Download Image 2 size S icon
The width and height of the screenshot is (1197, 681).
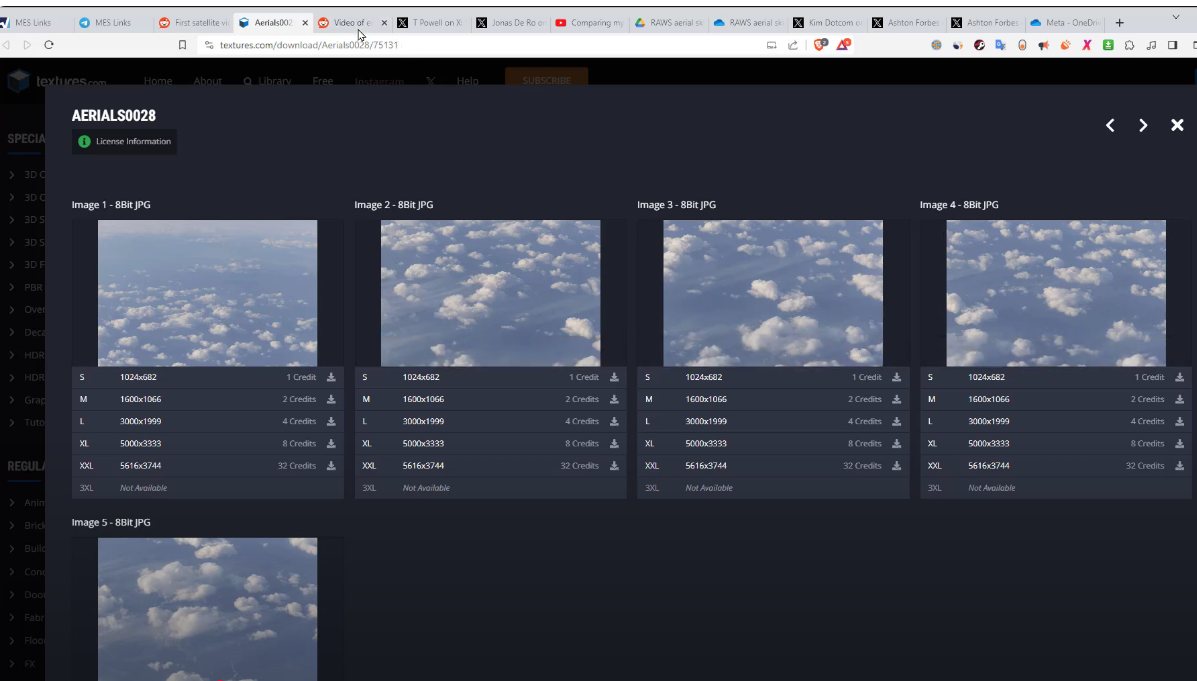pos(614,377)
